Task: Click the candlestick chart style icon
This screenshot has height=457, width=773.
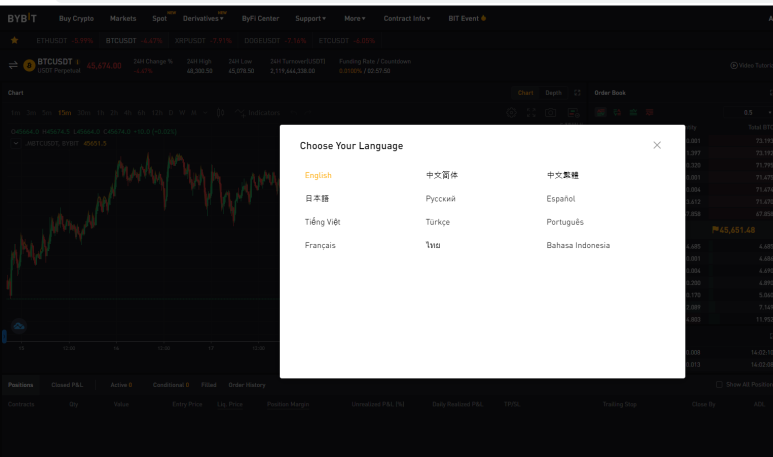Action: [x=220, y=113]
